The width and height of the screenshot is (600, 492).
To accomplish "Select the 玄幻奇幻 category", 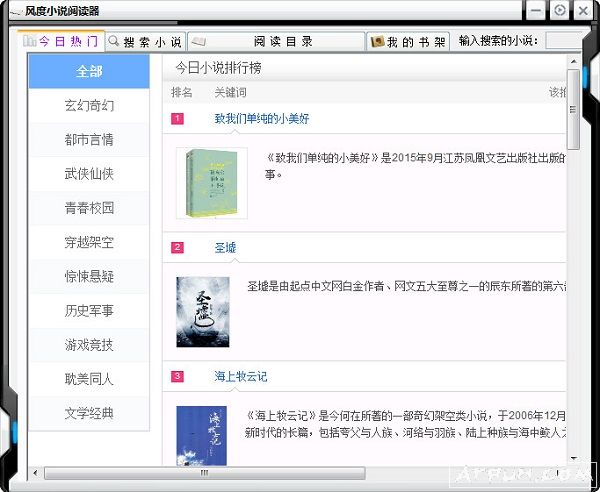I will coord(89,106).
